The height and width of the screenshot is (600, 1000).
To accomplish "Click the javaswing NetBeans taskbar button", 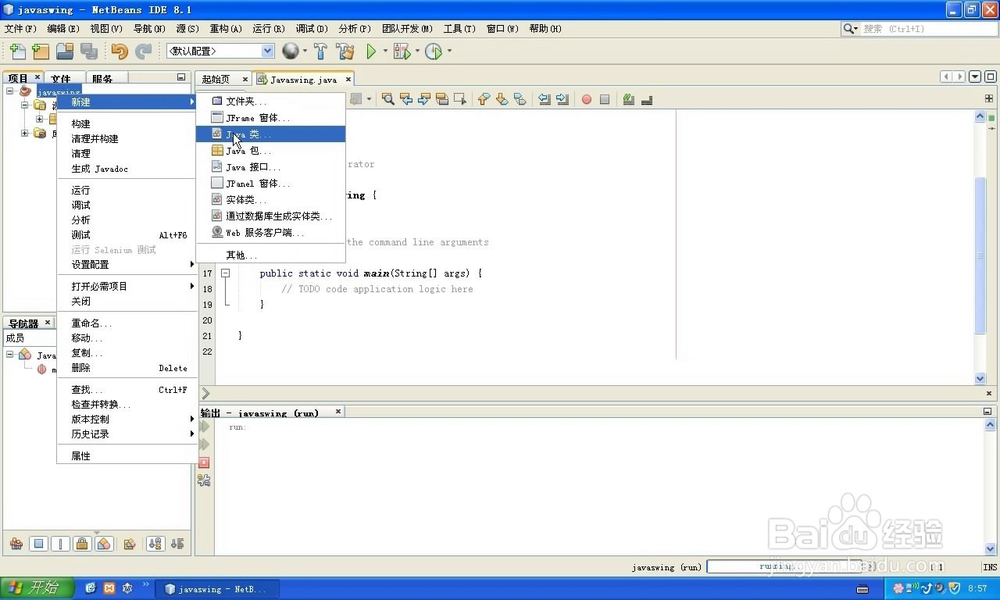I will (x=219, y=589).
